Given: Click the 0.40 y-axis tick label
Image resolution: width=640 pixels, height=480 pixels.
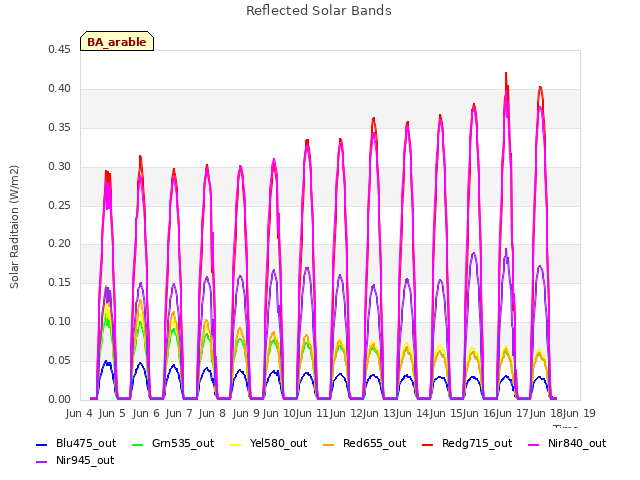Looking at the screenshot, I should 59,89.
